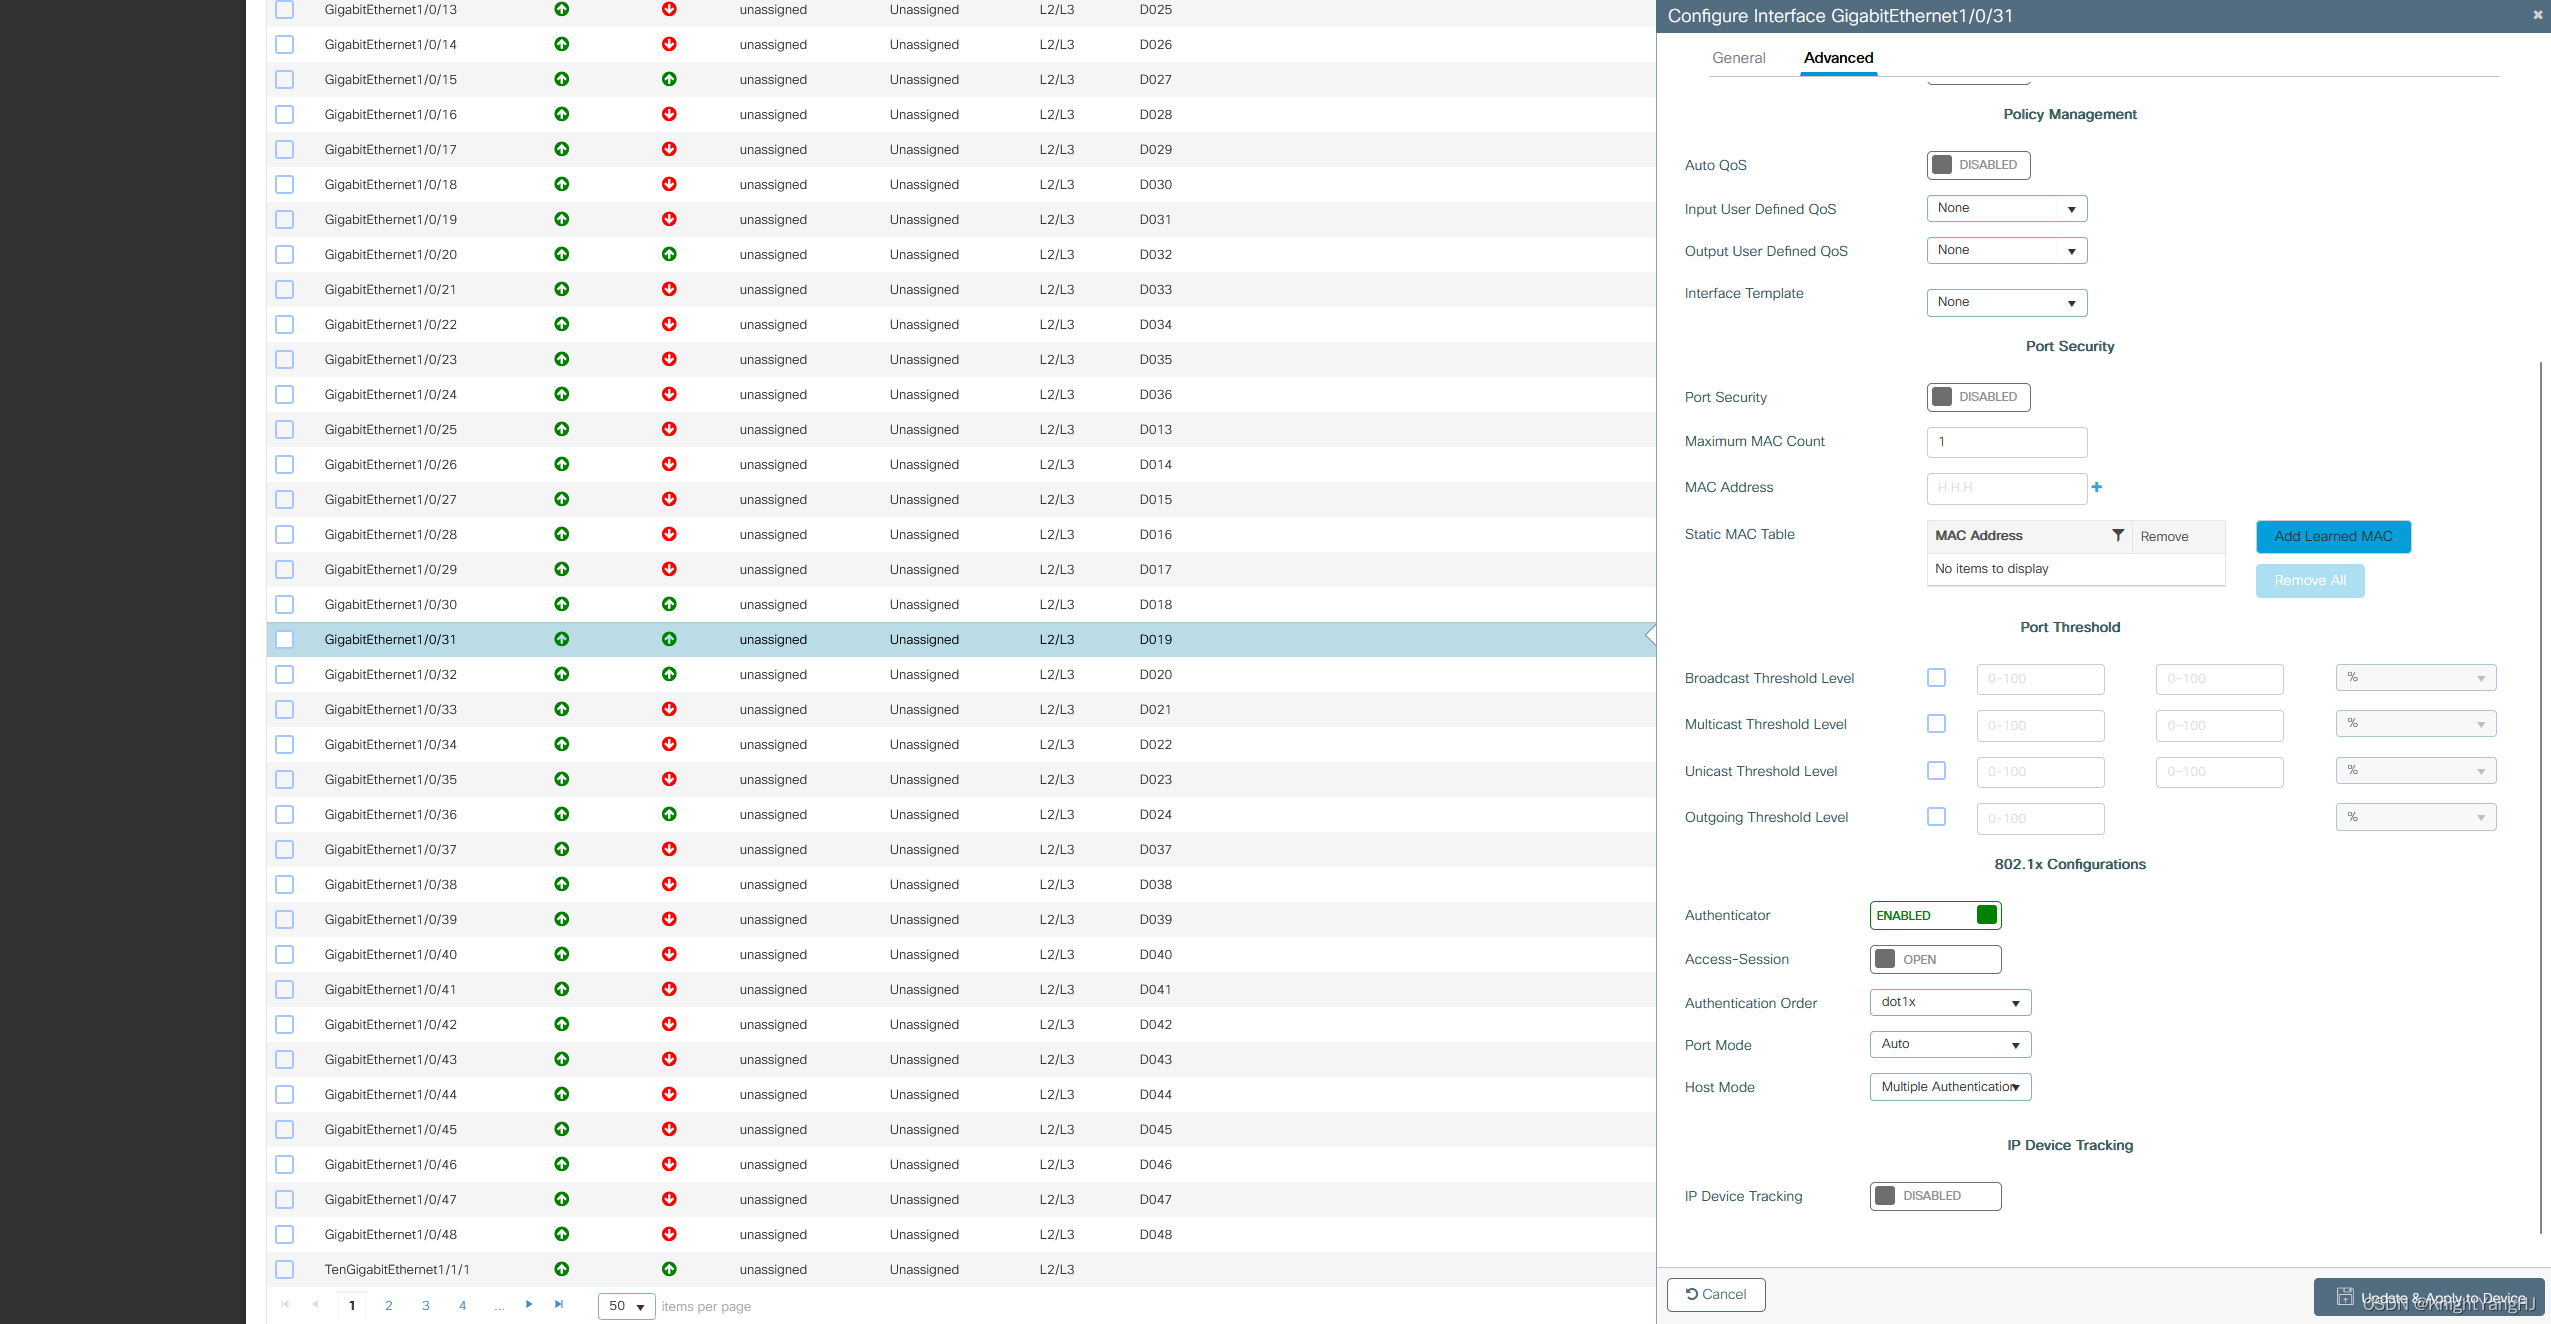The image size is (2551, 1324).
Task: Open Input User Defined QoS dropdown
Action: point(2006,208)
